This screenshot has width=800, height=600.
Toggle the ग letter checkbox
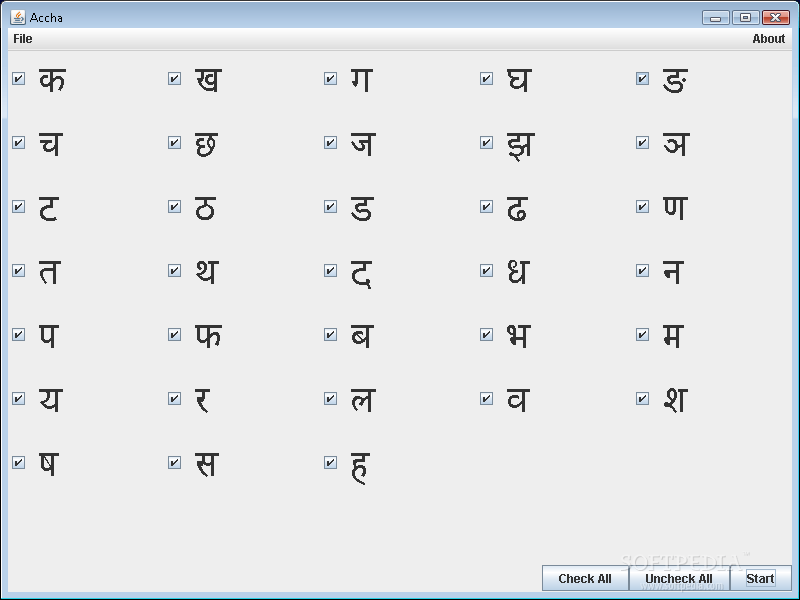[x=331, y=79]
